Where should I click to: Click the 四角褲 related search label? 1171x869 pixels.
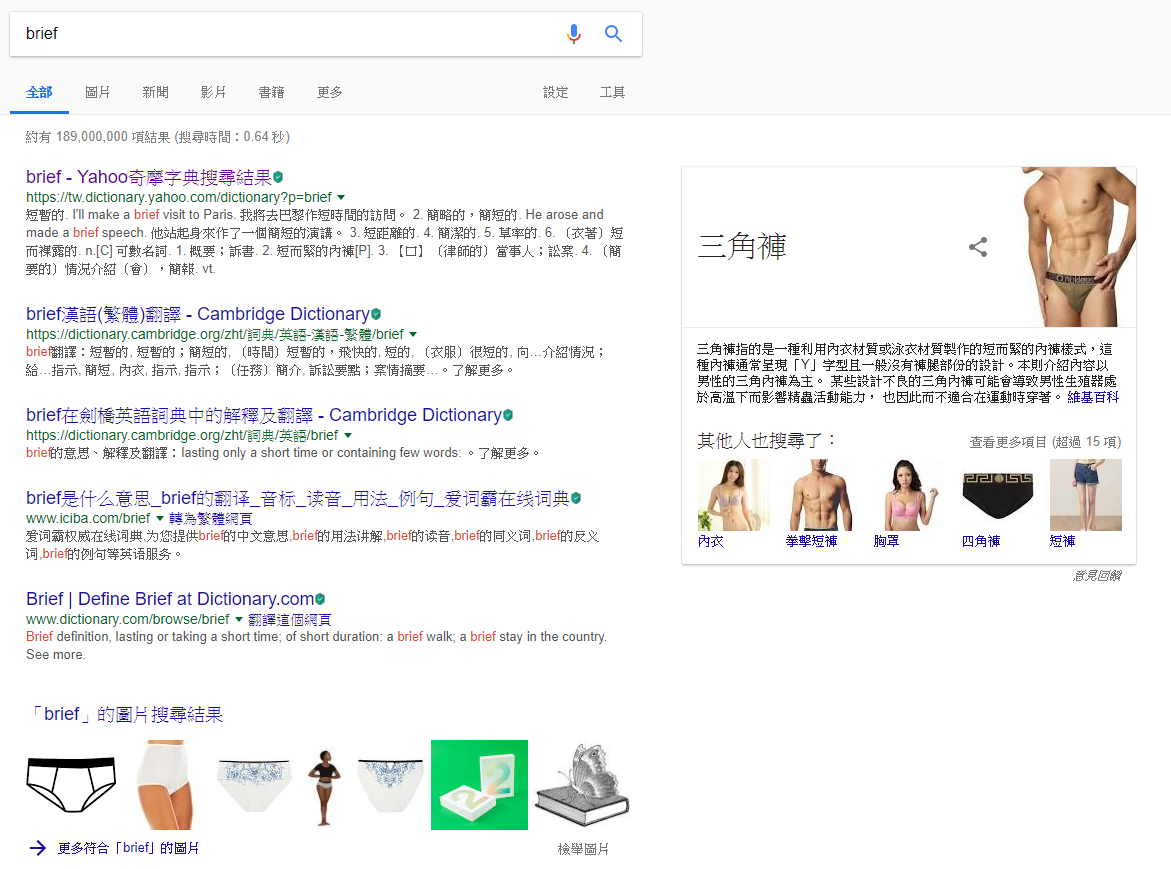981,541
